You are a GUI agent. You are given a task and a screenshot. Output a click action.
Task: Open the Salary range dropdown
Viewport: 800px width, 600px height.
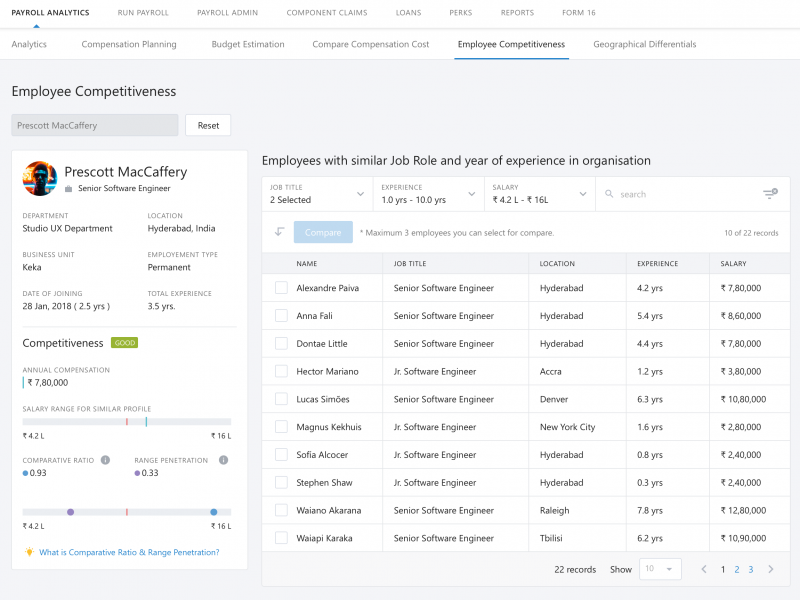(540, 194)
